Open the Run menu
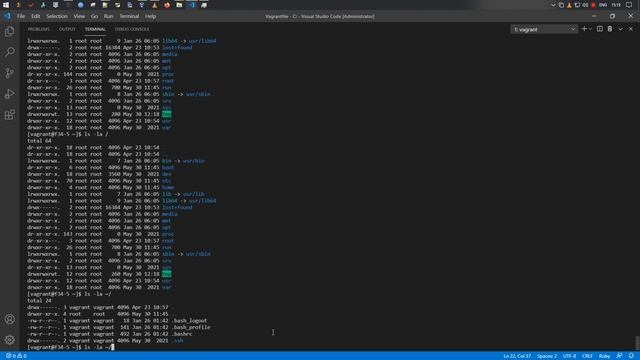Image resolution: width=640 pixels, height=360 pixels. coord(109,16)
